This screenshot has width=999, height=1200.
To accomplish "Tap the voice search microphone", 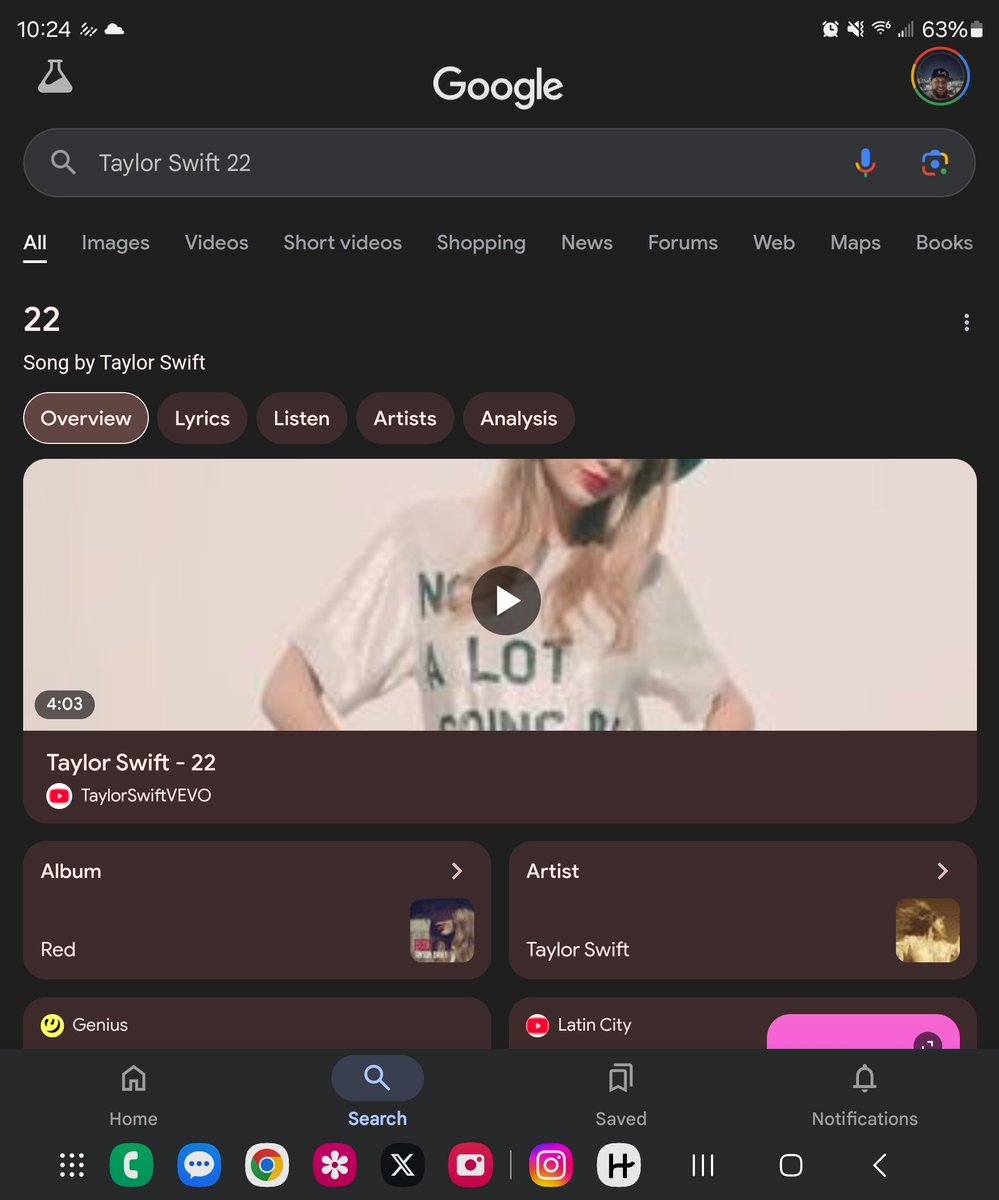I will (x=865, y=162).
